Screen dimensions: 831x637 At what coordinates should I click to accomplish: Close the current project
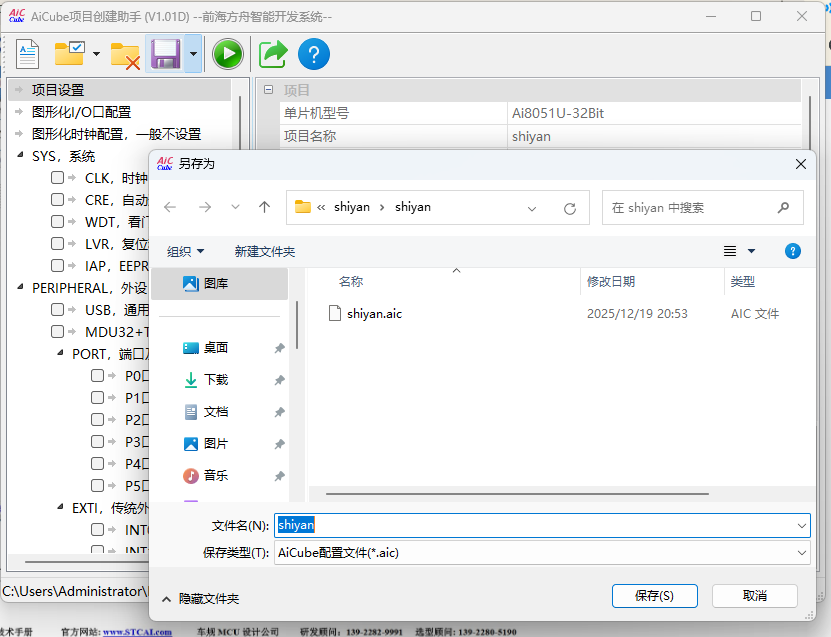pos(124,53)
